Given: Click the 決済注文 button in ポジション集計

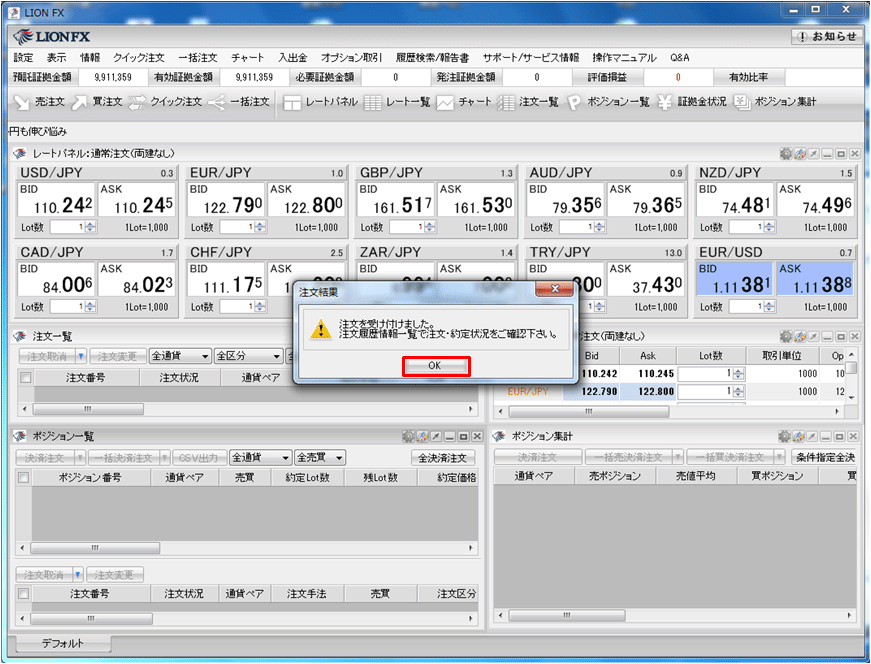Looking at the screenshot, I should [538, 458].
